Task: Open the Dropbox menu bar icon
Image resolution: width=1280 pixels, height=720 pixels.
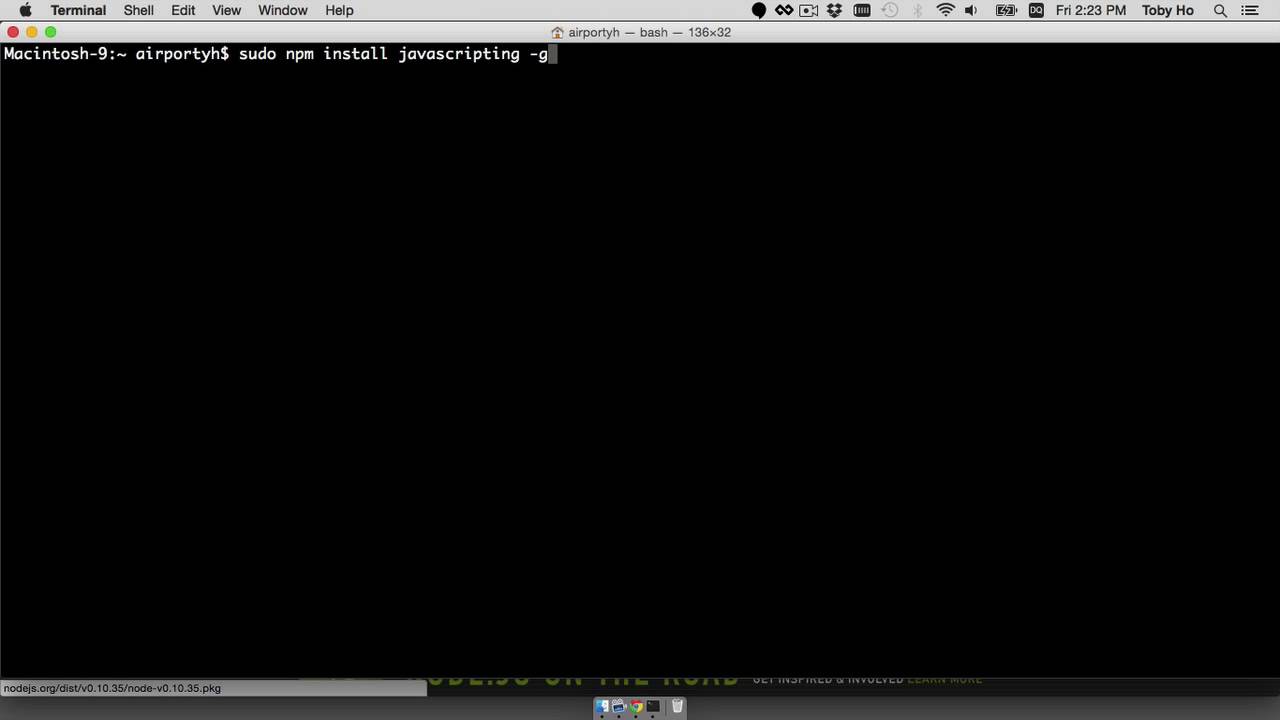Action: (834, 10)
